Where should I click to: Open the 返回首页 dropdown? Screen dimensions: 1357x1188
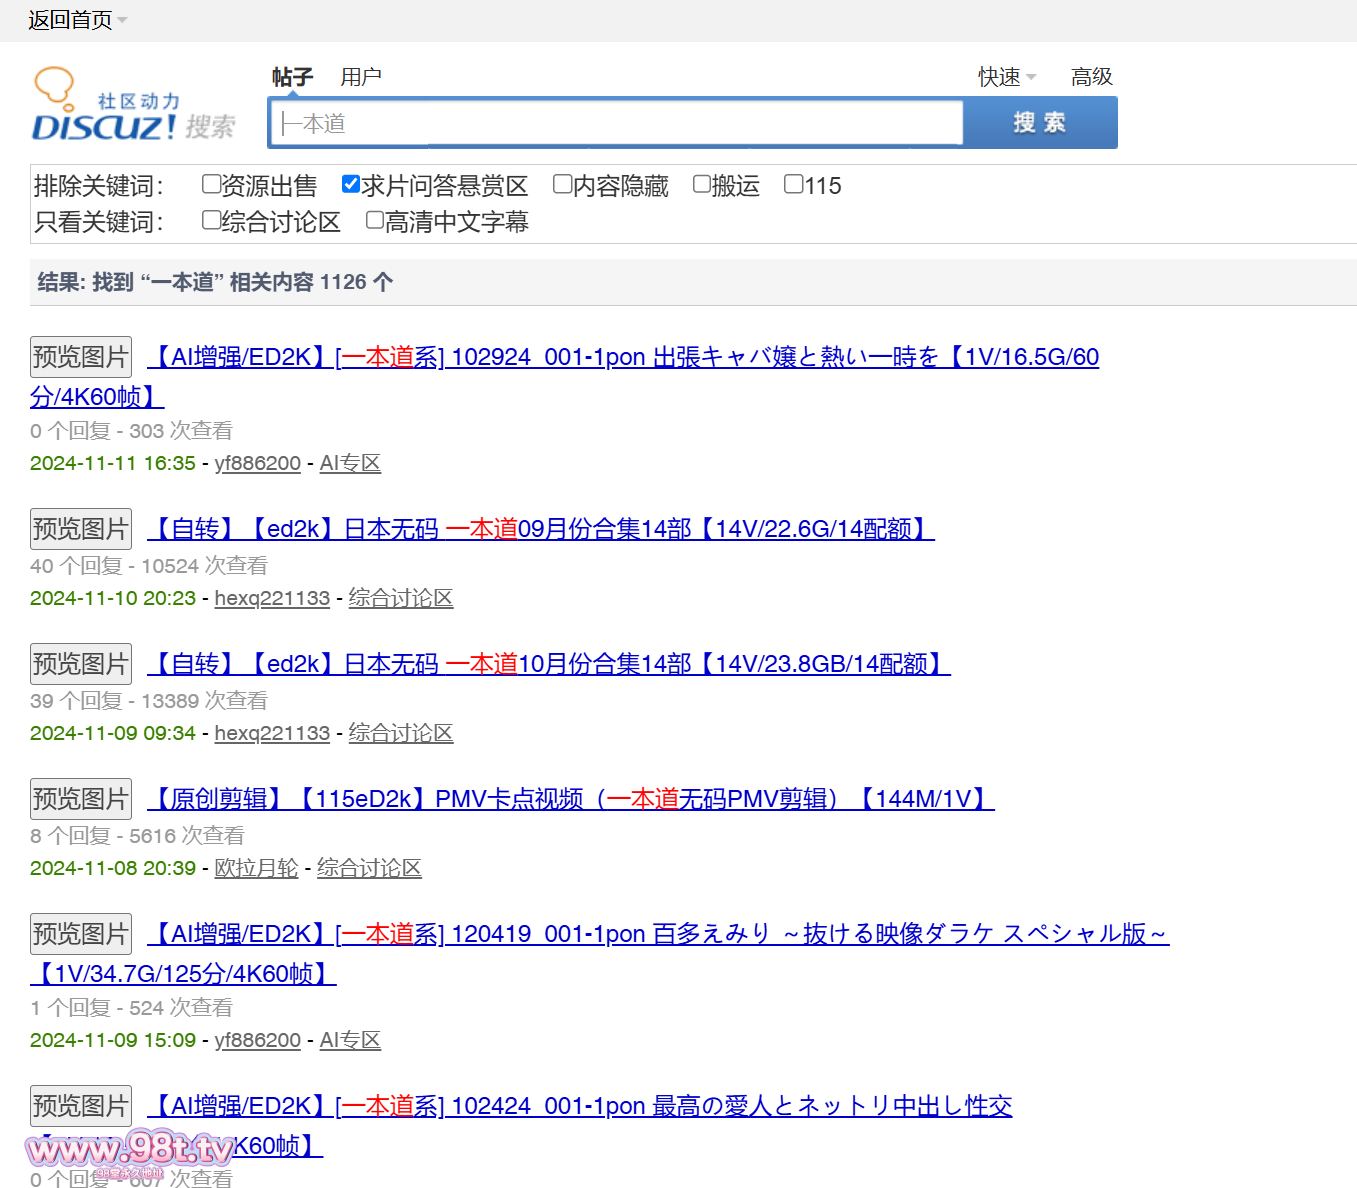(78, 20)
